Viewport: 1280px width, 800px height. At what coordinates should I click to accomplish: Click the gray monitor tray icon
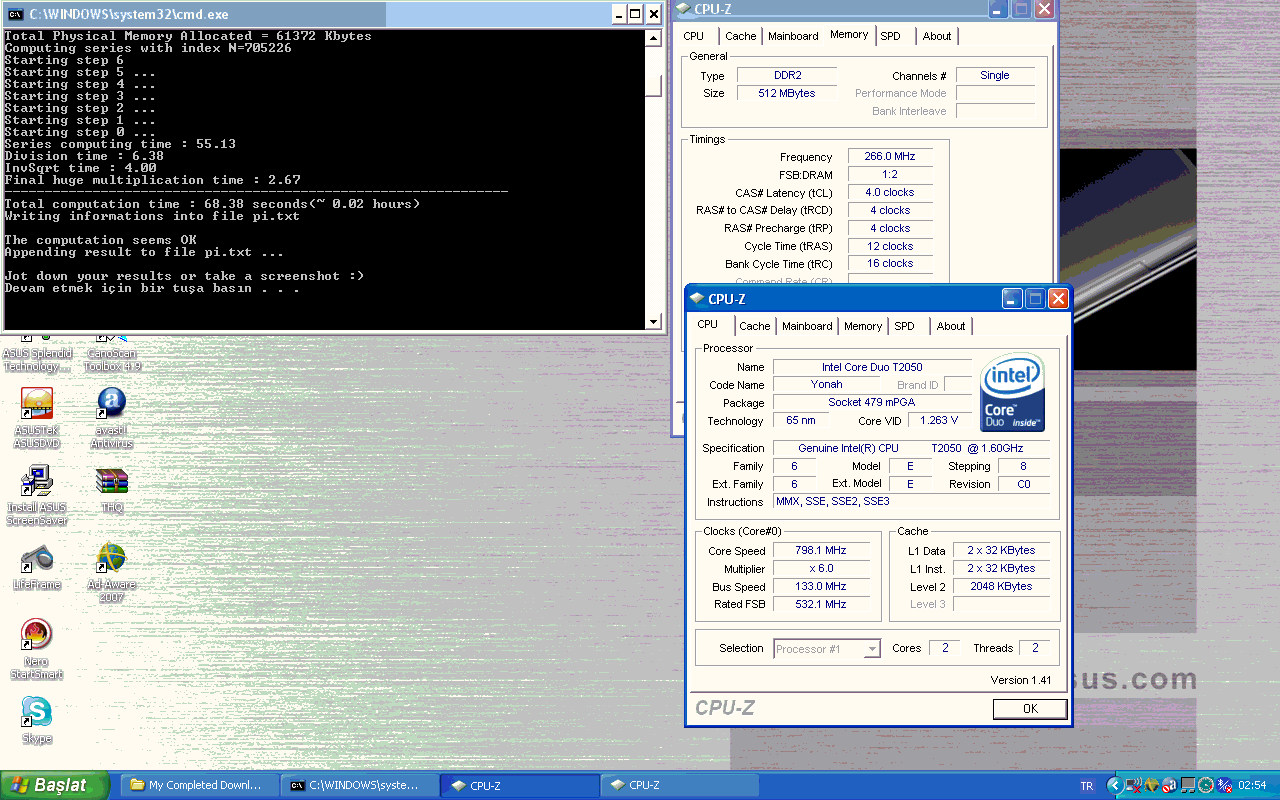click(x=1188, y=785)
